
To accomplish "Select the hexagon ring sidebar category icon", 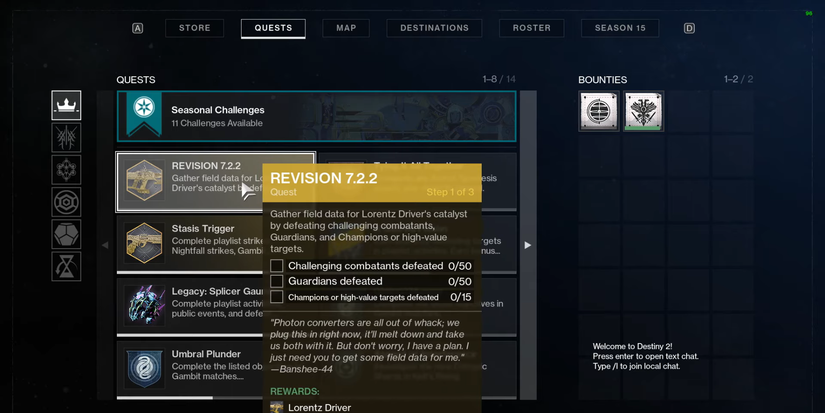I will [x=66, y=202].
